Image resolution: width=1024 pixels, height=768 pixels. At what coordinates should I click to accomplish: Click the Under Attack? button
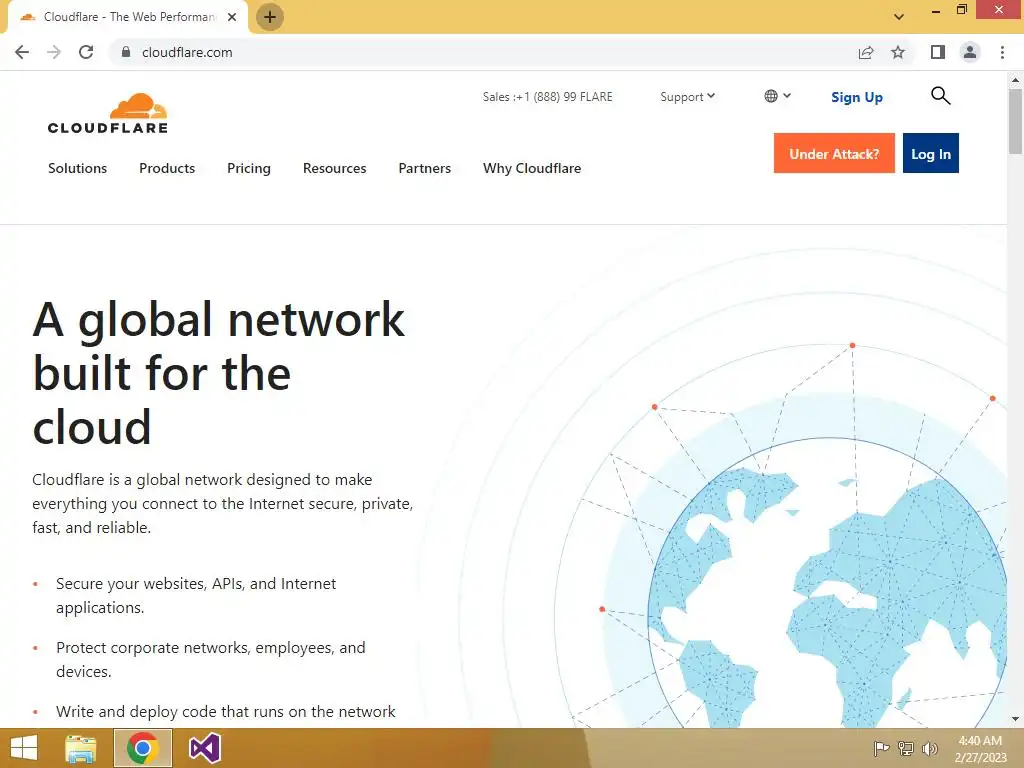(834, 153)
